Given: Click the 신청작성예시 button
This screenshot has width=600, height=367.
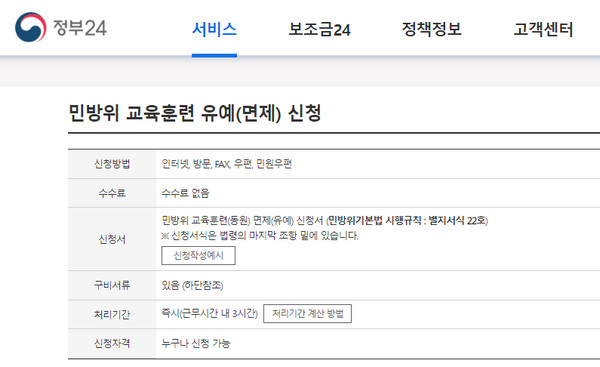Looking at the screenshot, I should (199, 256).
